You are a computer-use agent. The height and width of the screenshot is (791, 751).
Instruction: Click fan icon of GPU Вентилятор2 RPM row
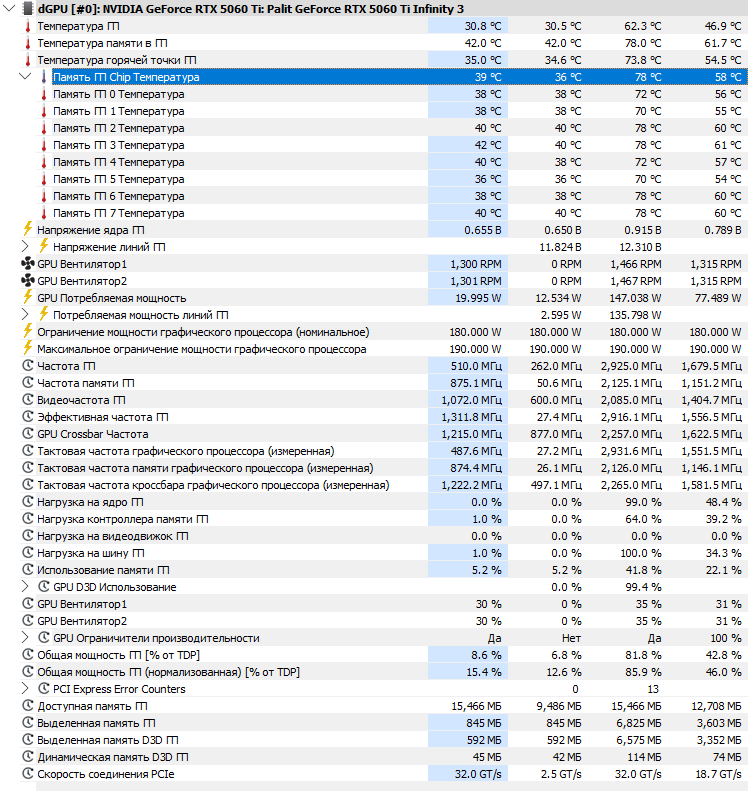pyautogui.click(x=28, y=280)
